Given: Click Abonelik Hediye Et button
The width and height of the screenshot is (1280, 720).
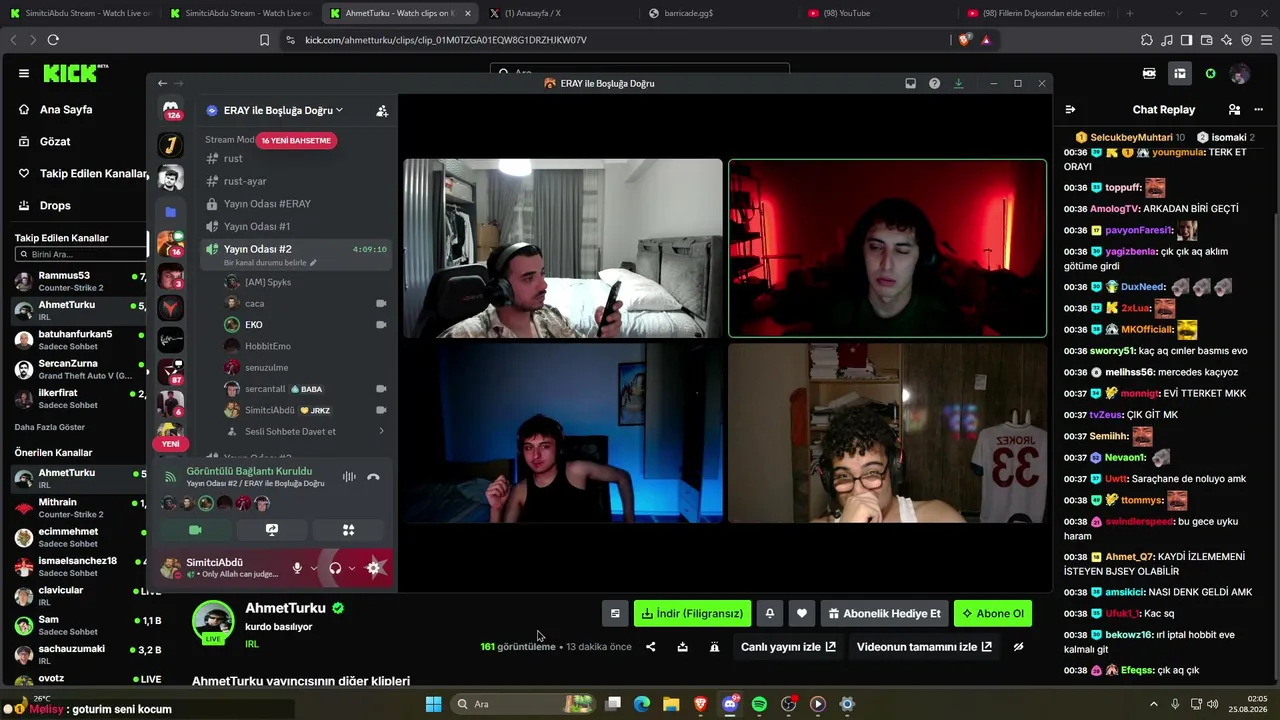Looking at the screenshot, I should click(x=885, y=614).
